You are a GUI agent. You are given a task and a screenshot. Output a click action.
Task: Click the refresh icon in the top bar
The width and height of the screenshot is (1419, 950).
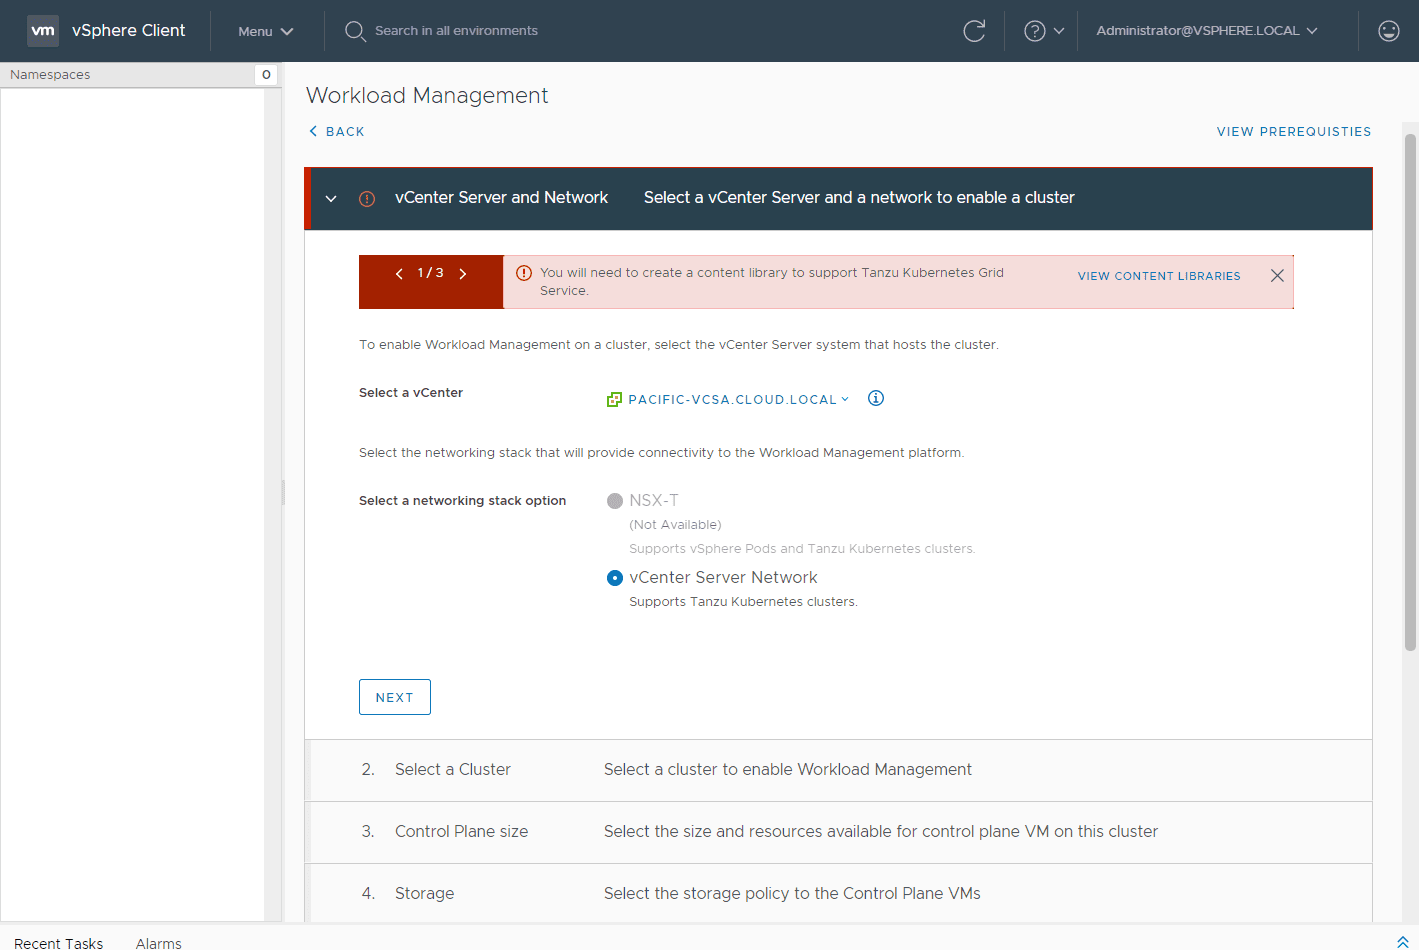click(975, 31)
